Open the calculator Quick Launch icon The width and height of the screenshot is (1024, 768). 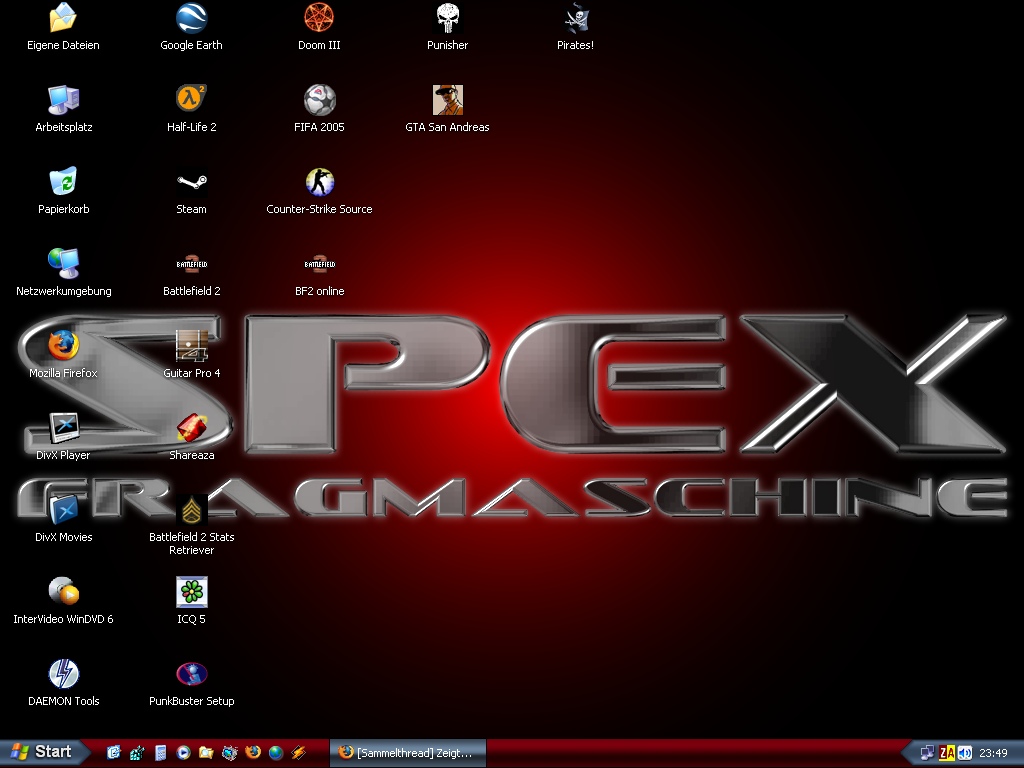click(161, 753)
